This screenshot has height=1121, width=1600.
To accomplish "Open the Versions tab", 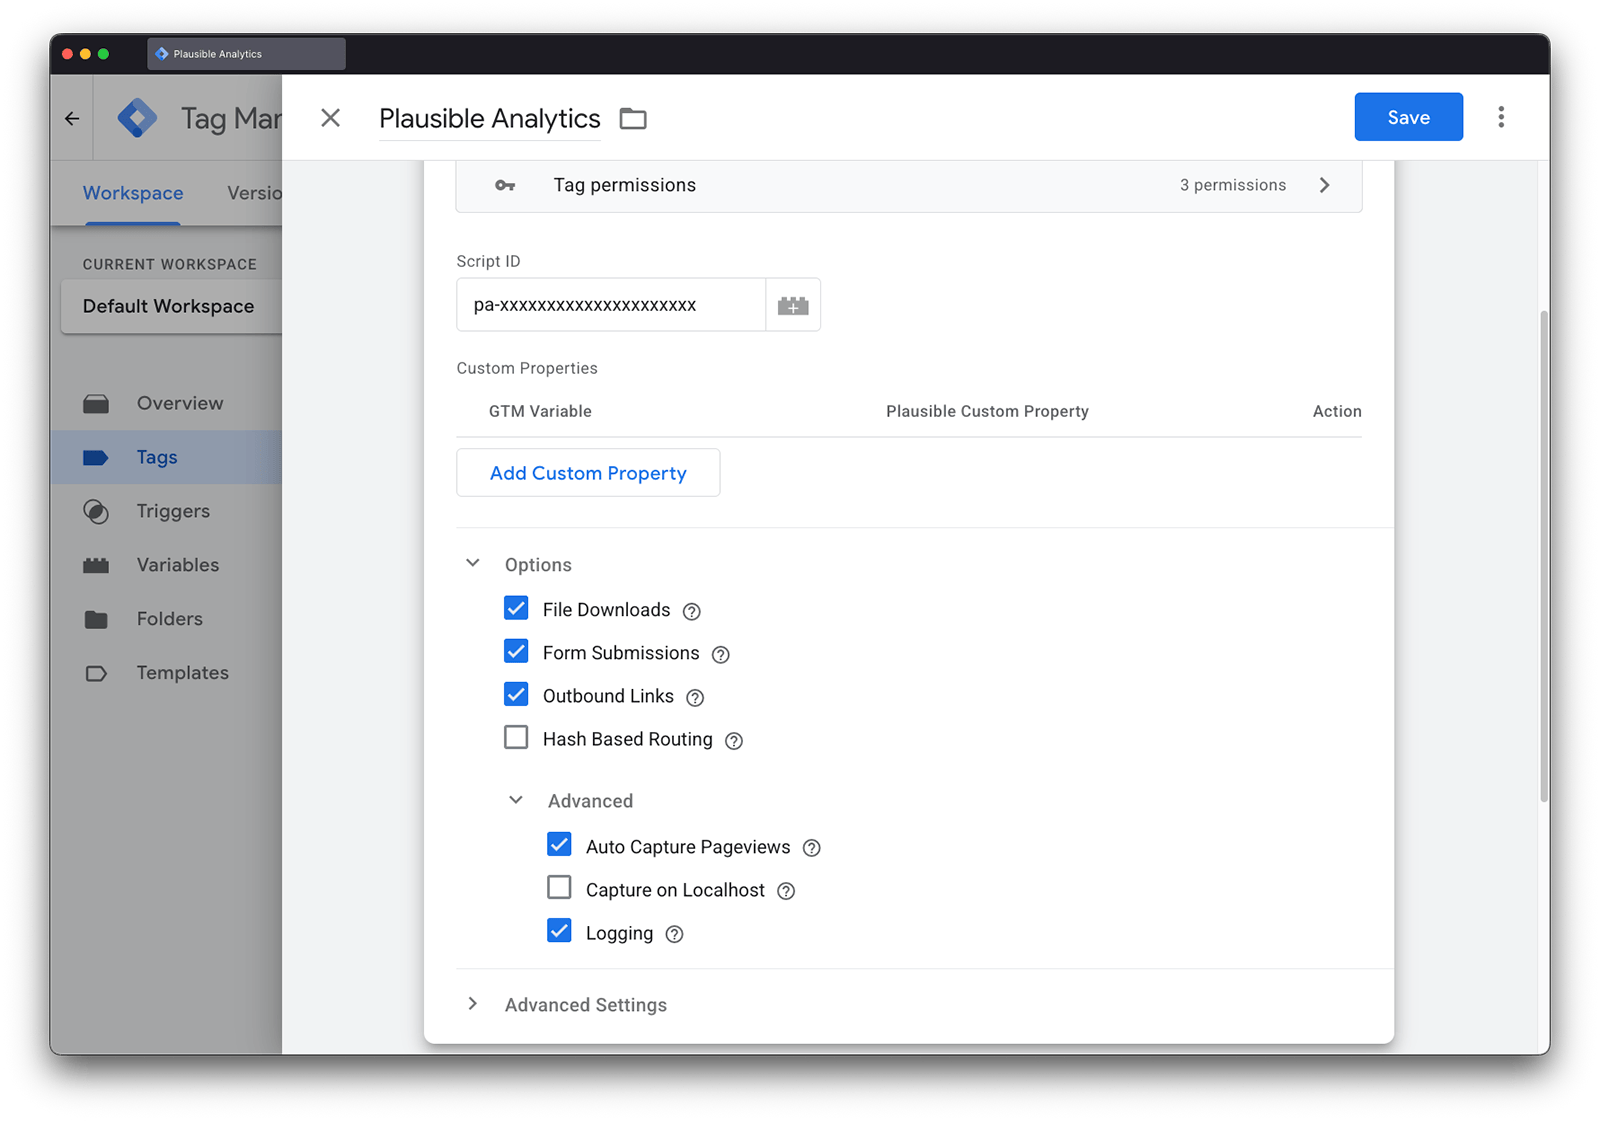I will pyautogui.click(x=254, y=193).
